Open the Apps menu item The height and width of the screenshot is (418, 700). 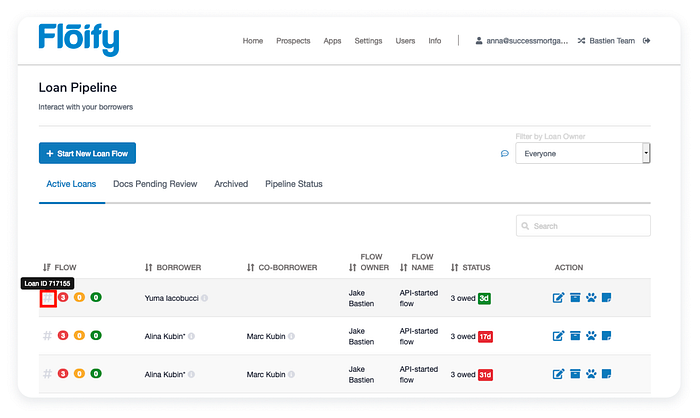pos(332,41)
